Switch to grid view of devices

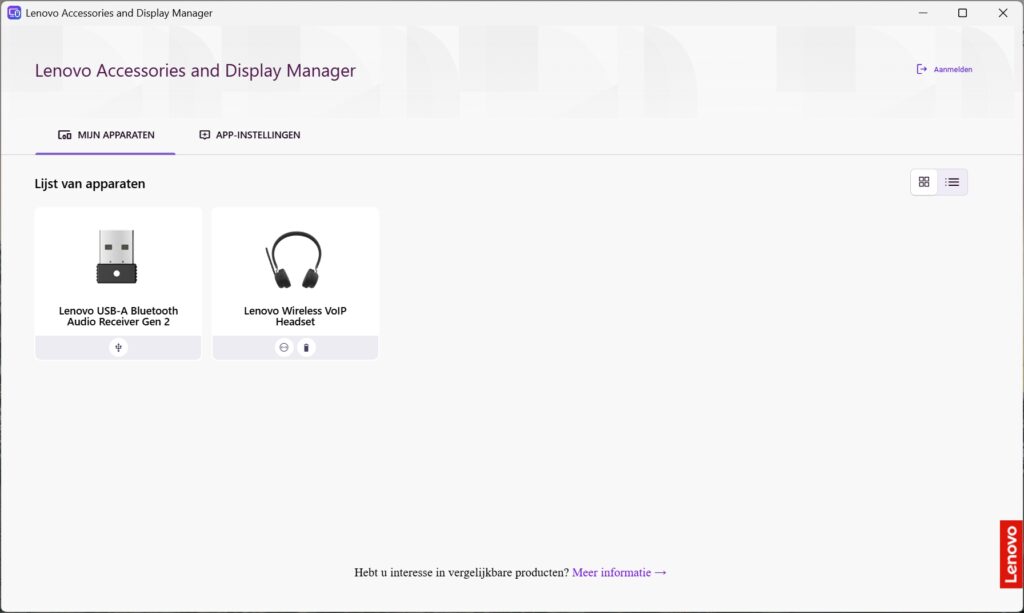923,182
